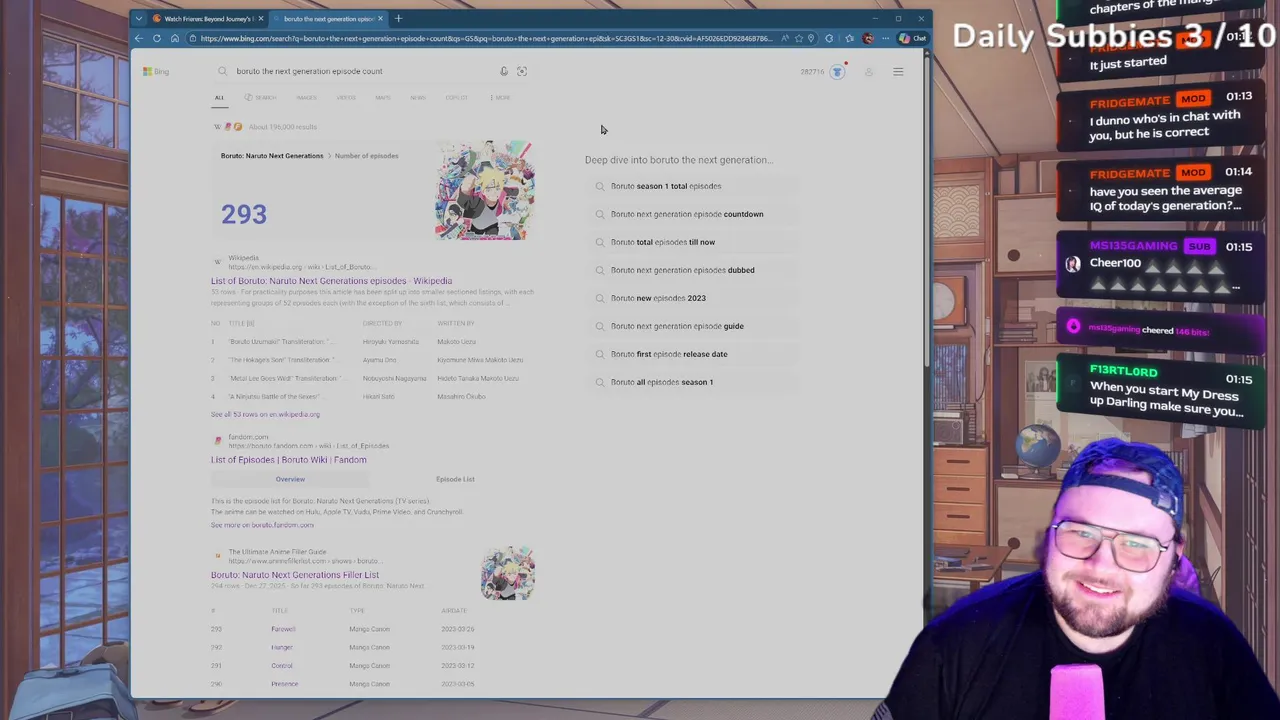
Task: Click The Ultimate Anime Filler Guide favicon
Action: [217, 555]
